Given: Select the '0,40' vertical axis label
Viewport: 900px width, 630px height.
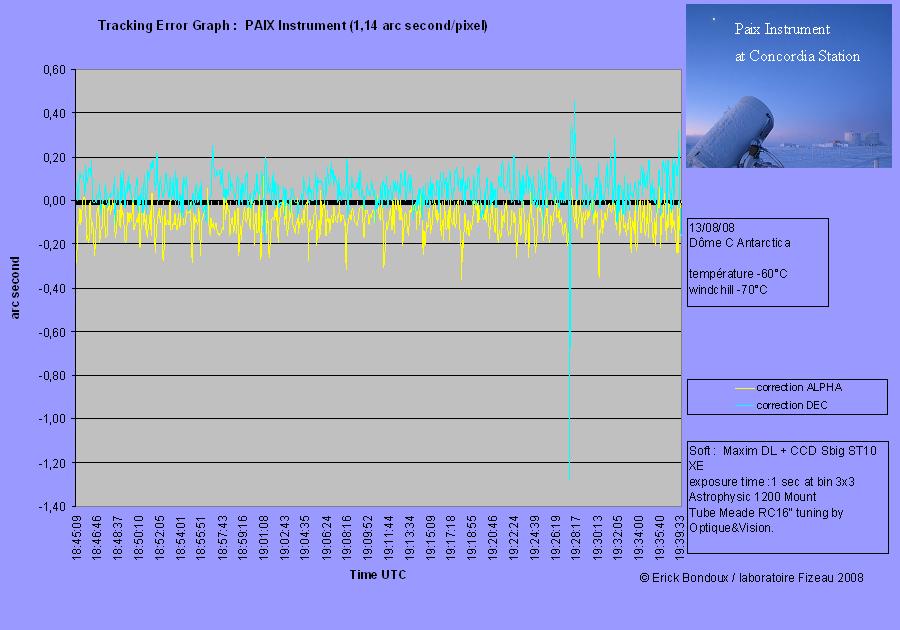Looking at the screenshot, I should click(x=55, y=114).
